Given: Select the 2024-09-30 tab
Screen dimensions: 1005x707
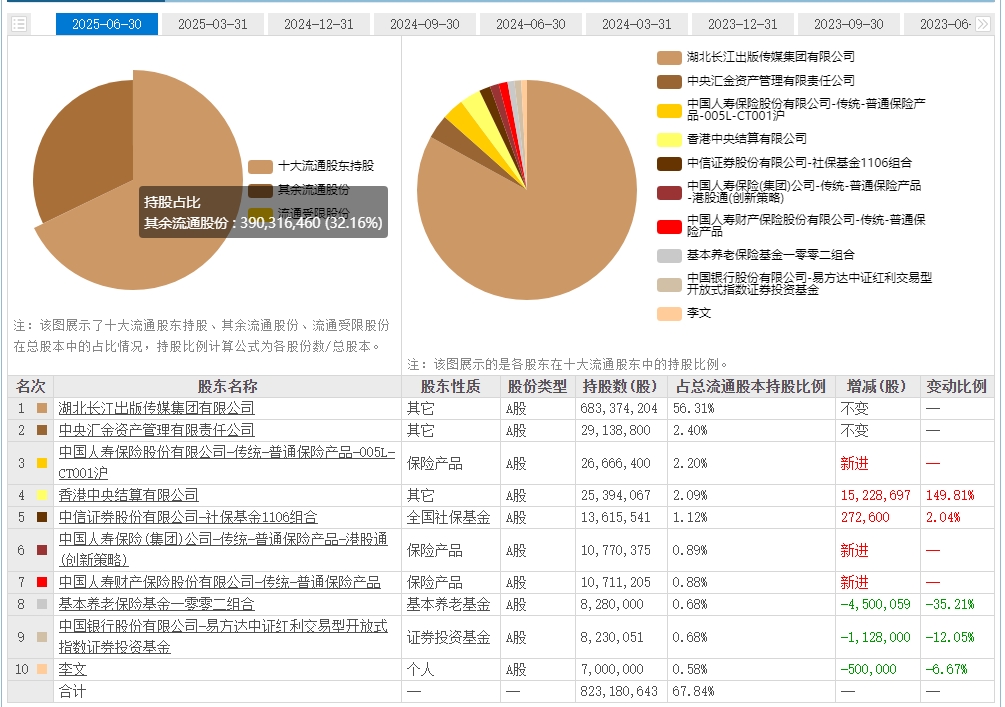Looking at the screenshot, I should [424, 24].
